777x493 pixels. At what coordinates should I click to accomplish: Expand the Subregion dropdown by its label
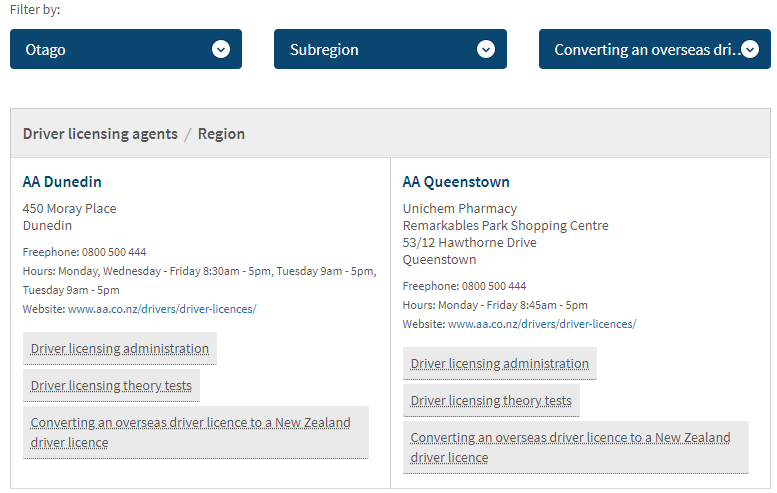pyautogui.click(x=324, y=49)
